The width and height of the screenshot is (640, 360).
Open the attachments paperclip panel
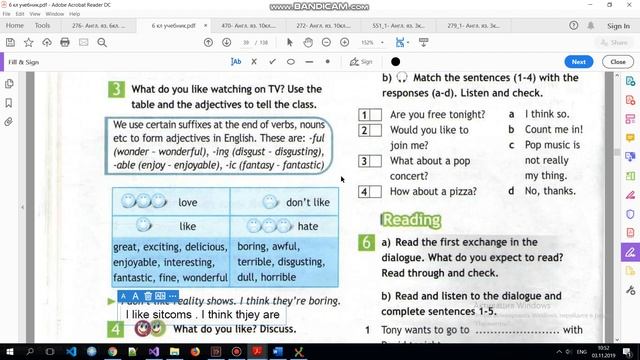(9, 122)
